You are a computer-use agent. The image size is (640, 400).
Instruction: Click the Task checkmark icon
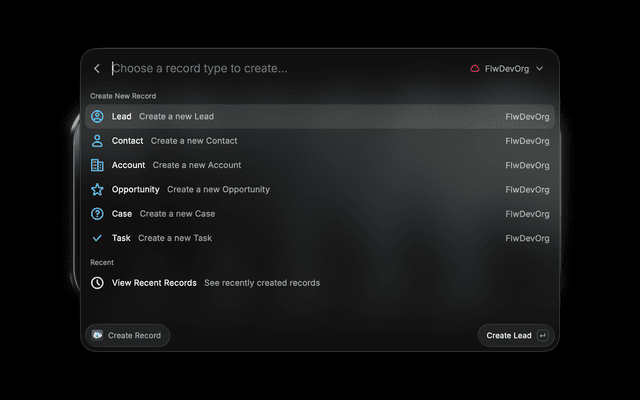tap(97, 238)
